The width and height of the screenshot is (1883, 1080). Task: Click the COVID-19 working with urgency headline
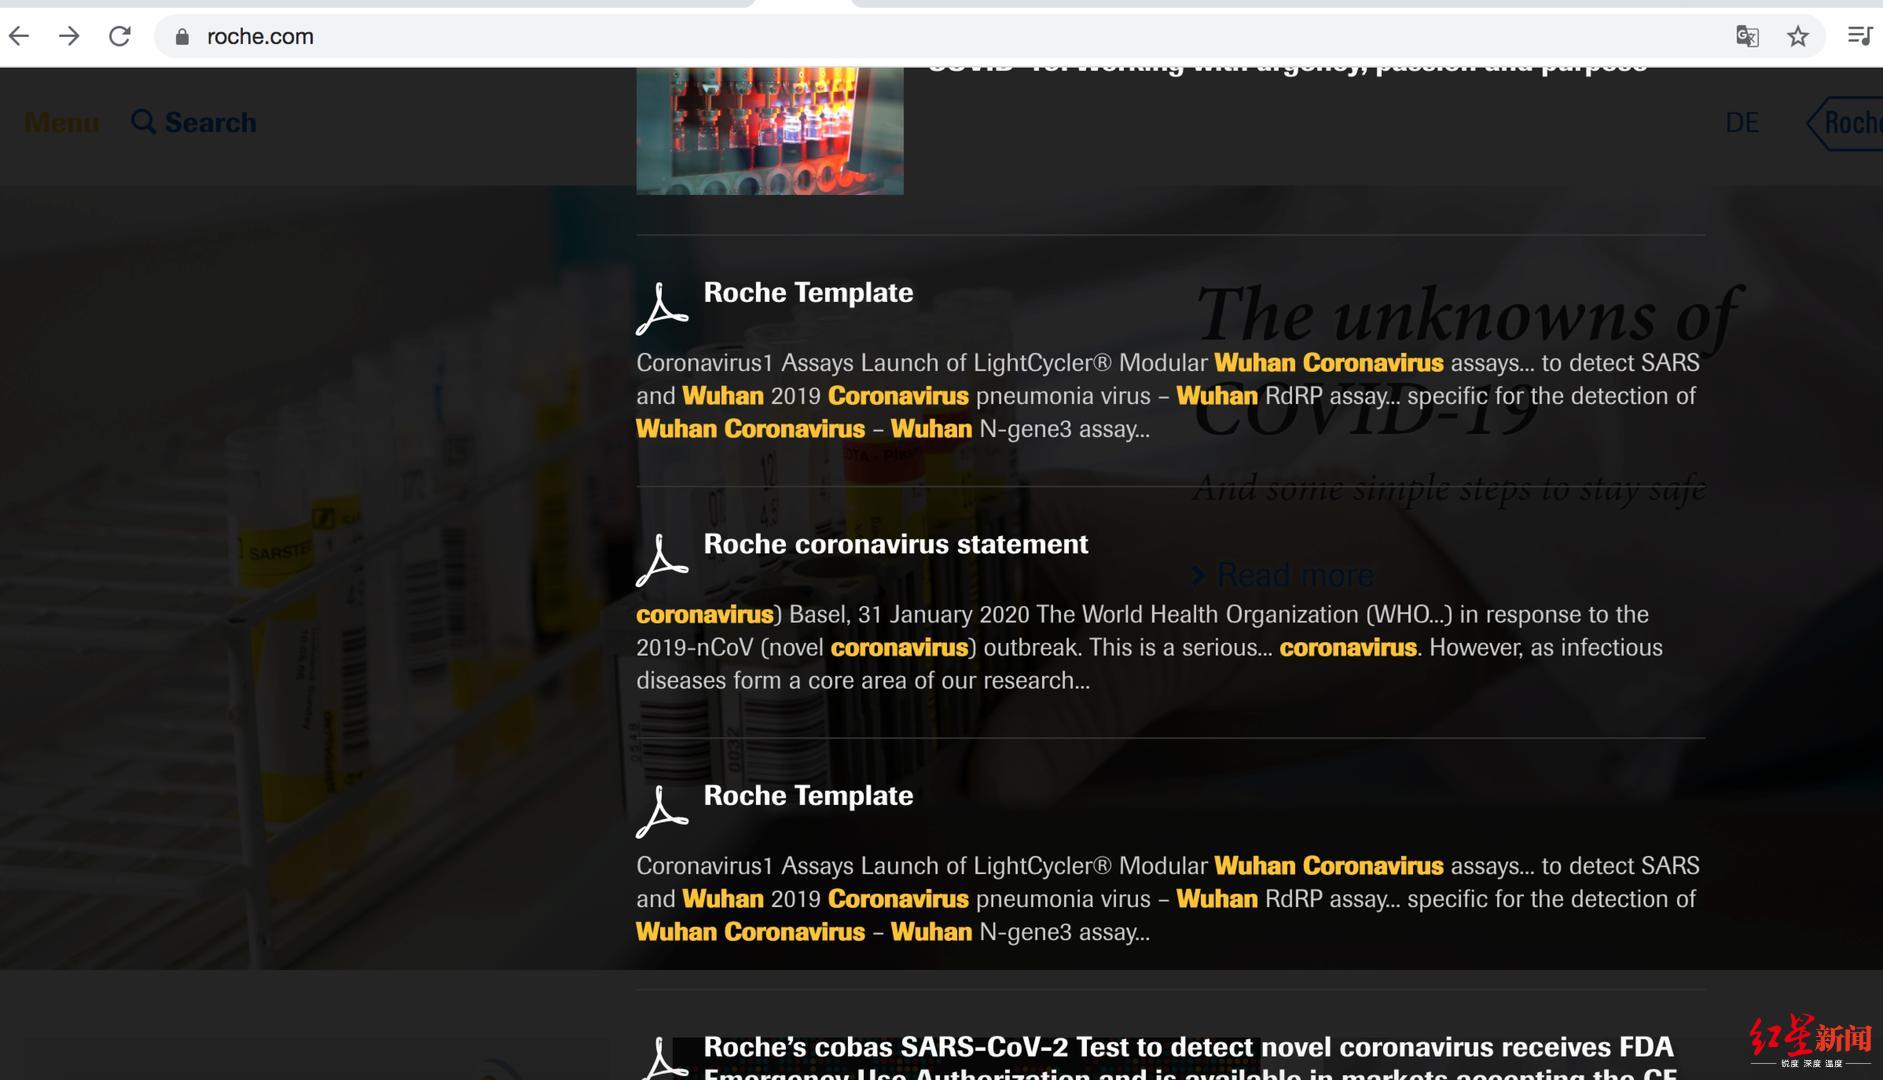click(1288, 69)
